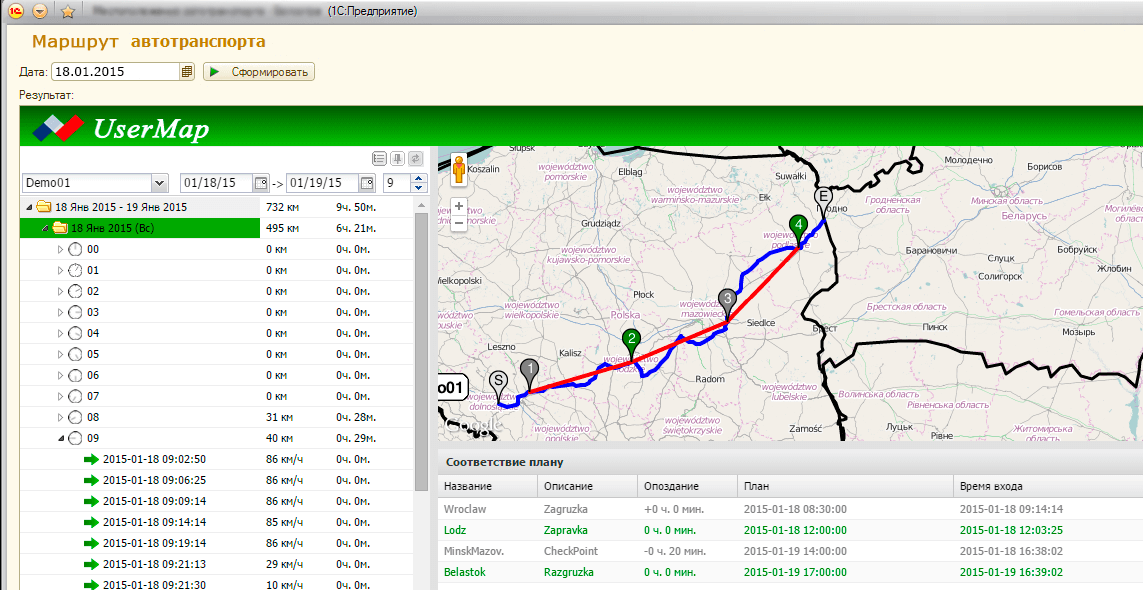Click the favorites star icon
Screen dimensions: 1143x590
68,11
